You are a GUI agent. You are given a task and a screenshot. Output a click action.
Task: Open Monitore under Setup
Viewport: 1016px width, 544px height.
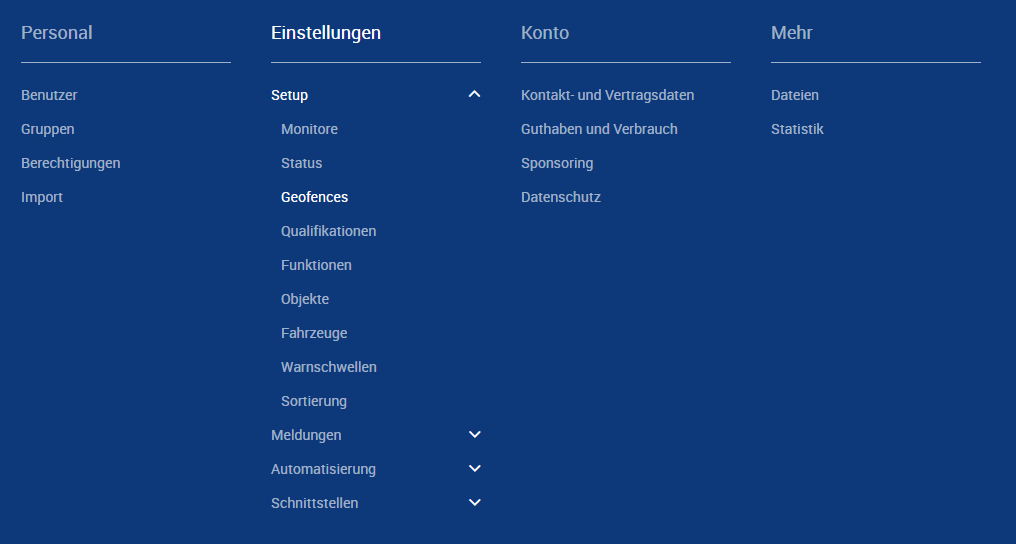point(309,129)
